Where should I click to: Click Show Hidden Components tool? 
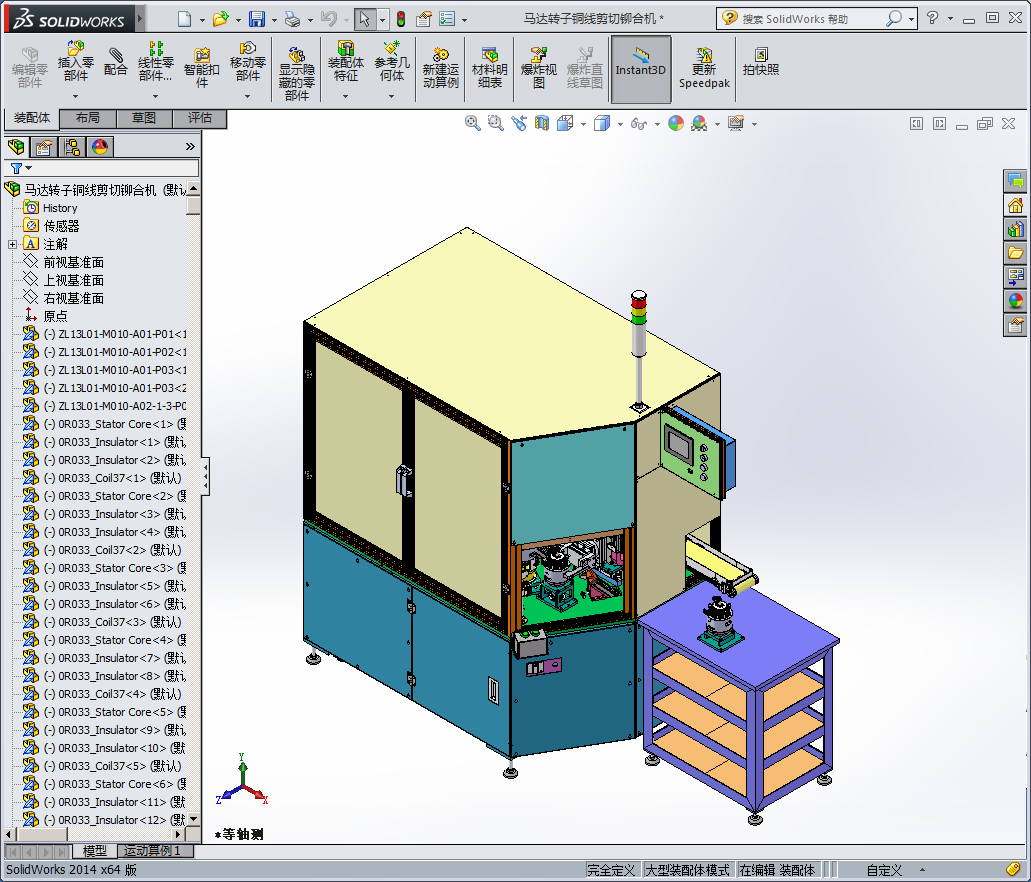pyautogui.click(x=297, y=74)
